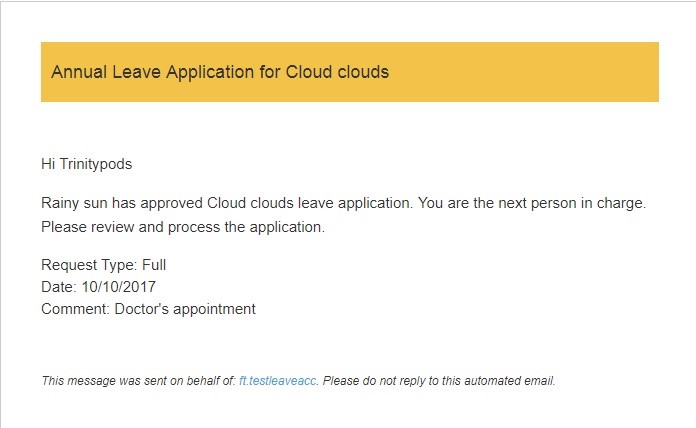This screenshot has width=696, height=428.
Task: Click the word 'Trinitypods' in the greeting
Action: point(96,164)
